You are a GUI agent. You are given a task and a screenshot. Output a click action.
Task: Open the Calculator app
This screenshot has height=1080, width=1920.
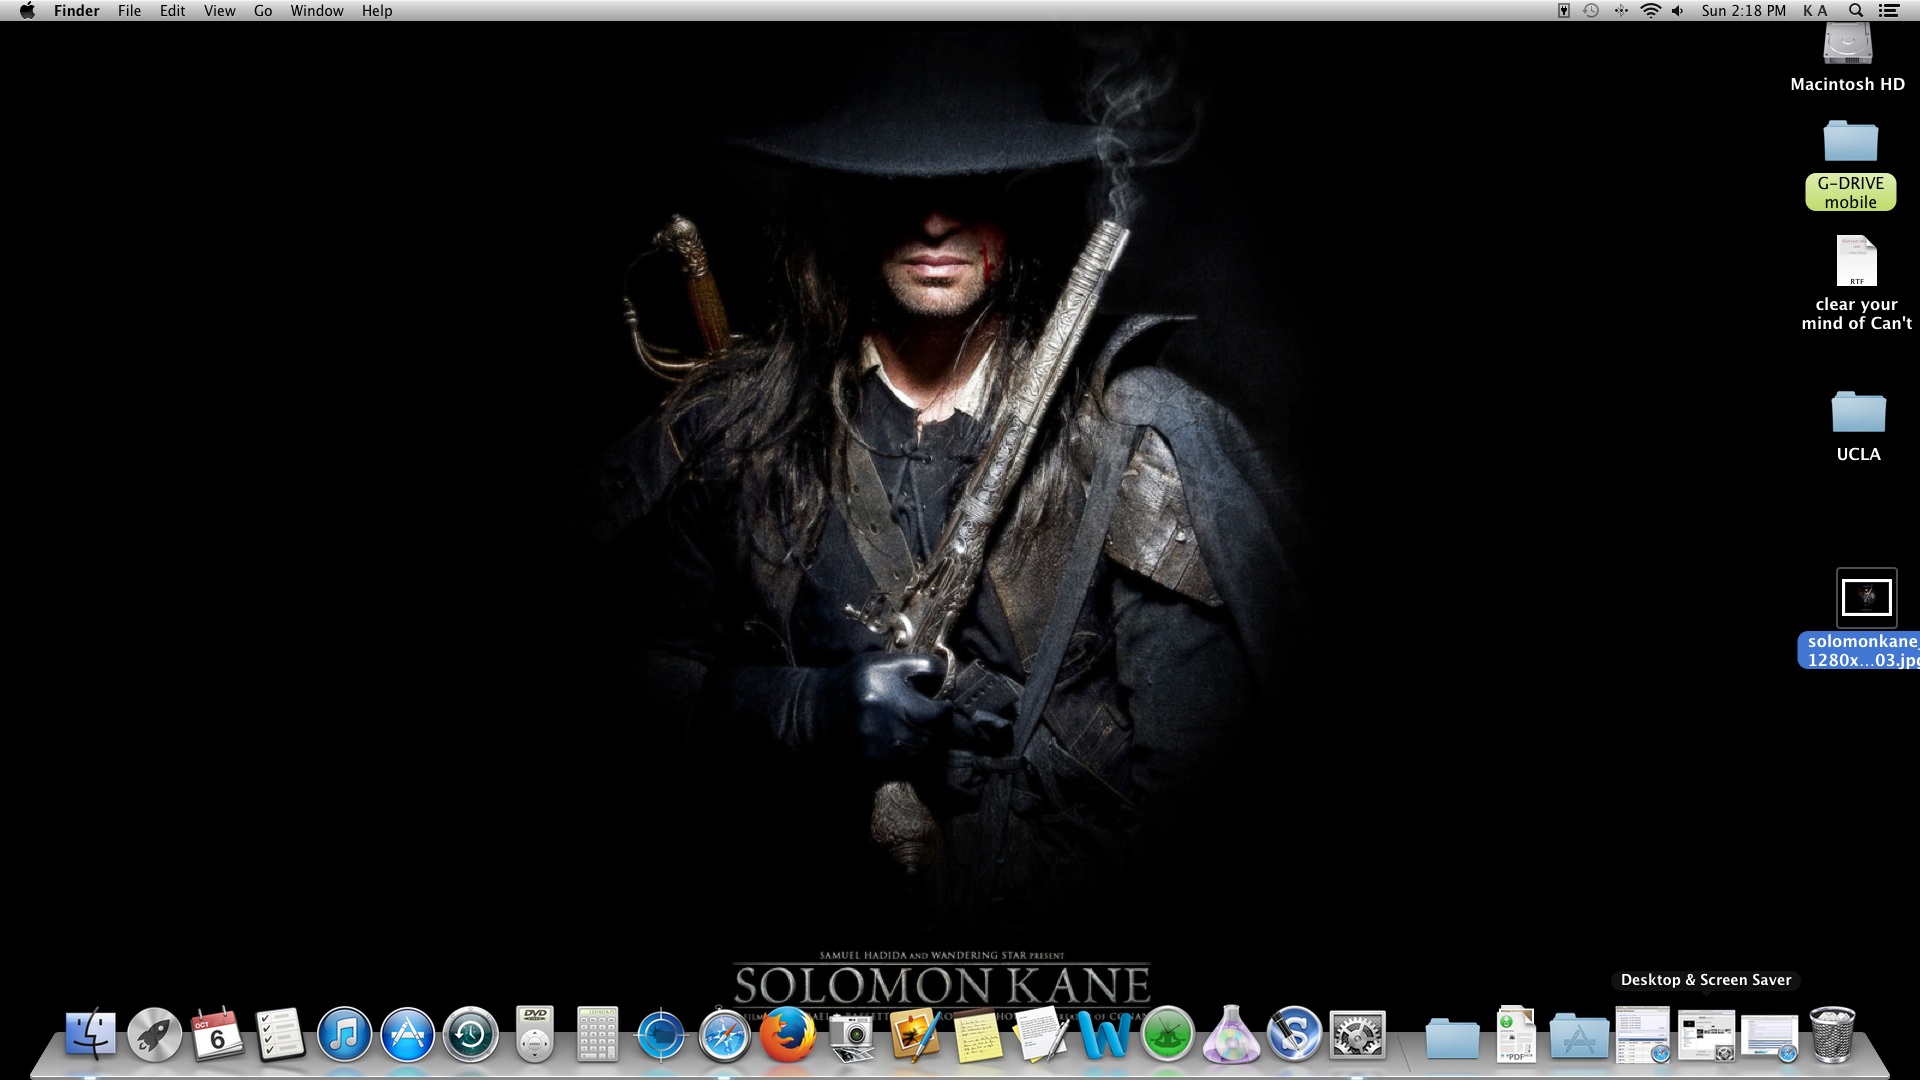[x=598, y=1034]
